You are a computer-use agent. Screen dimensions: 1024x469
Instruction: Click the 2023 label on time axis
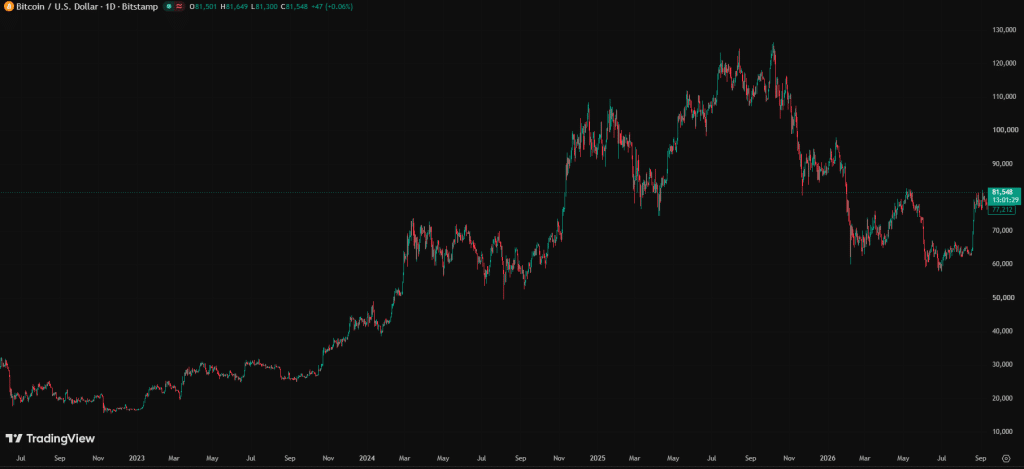tap(135, 459)
